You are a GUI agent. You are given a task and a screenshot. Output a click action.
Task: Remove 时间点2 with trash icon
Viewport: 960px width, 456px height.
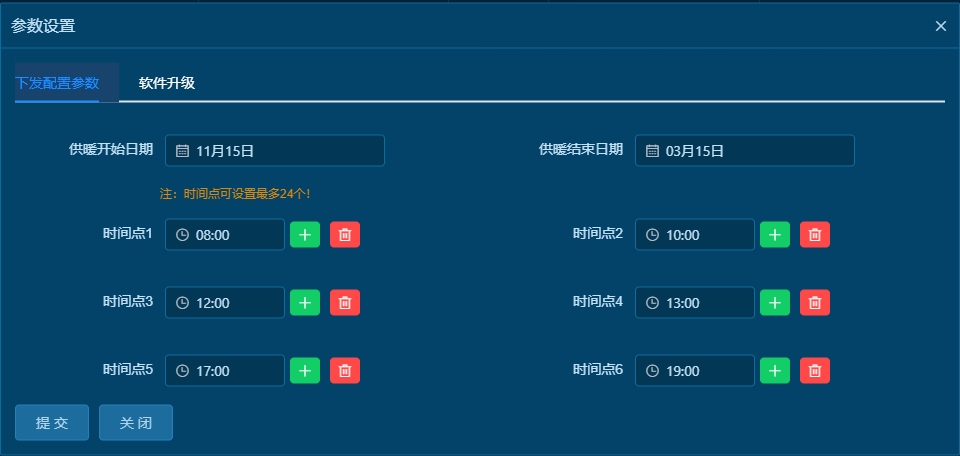point(815,235)
